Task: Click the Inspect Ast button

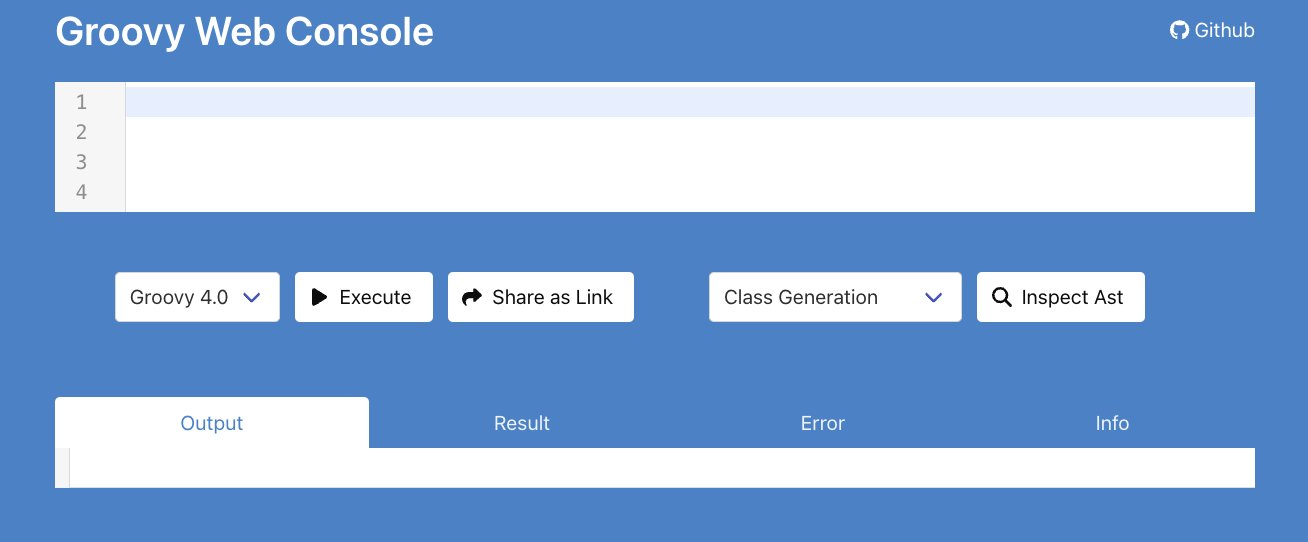Action: [1061, 297]
